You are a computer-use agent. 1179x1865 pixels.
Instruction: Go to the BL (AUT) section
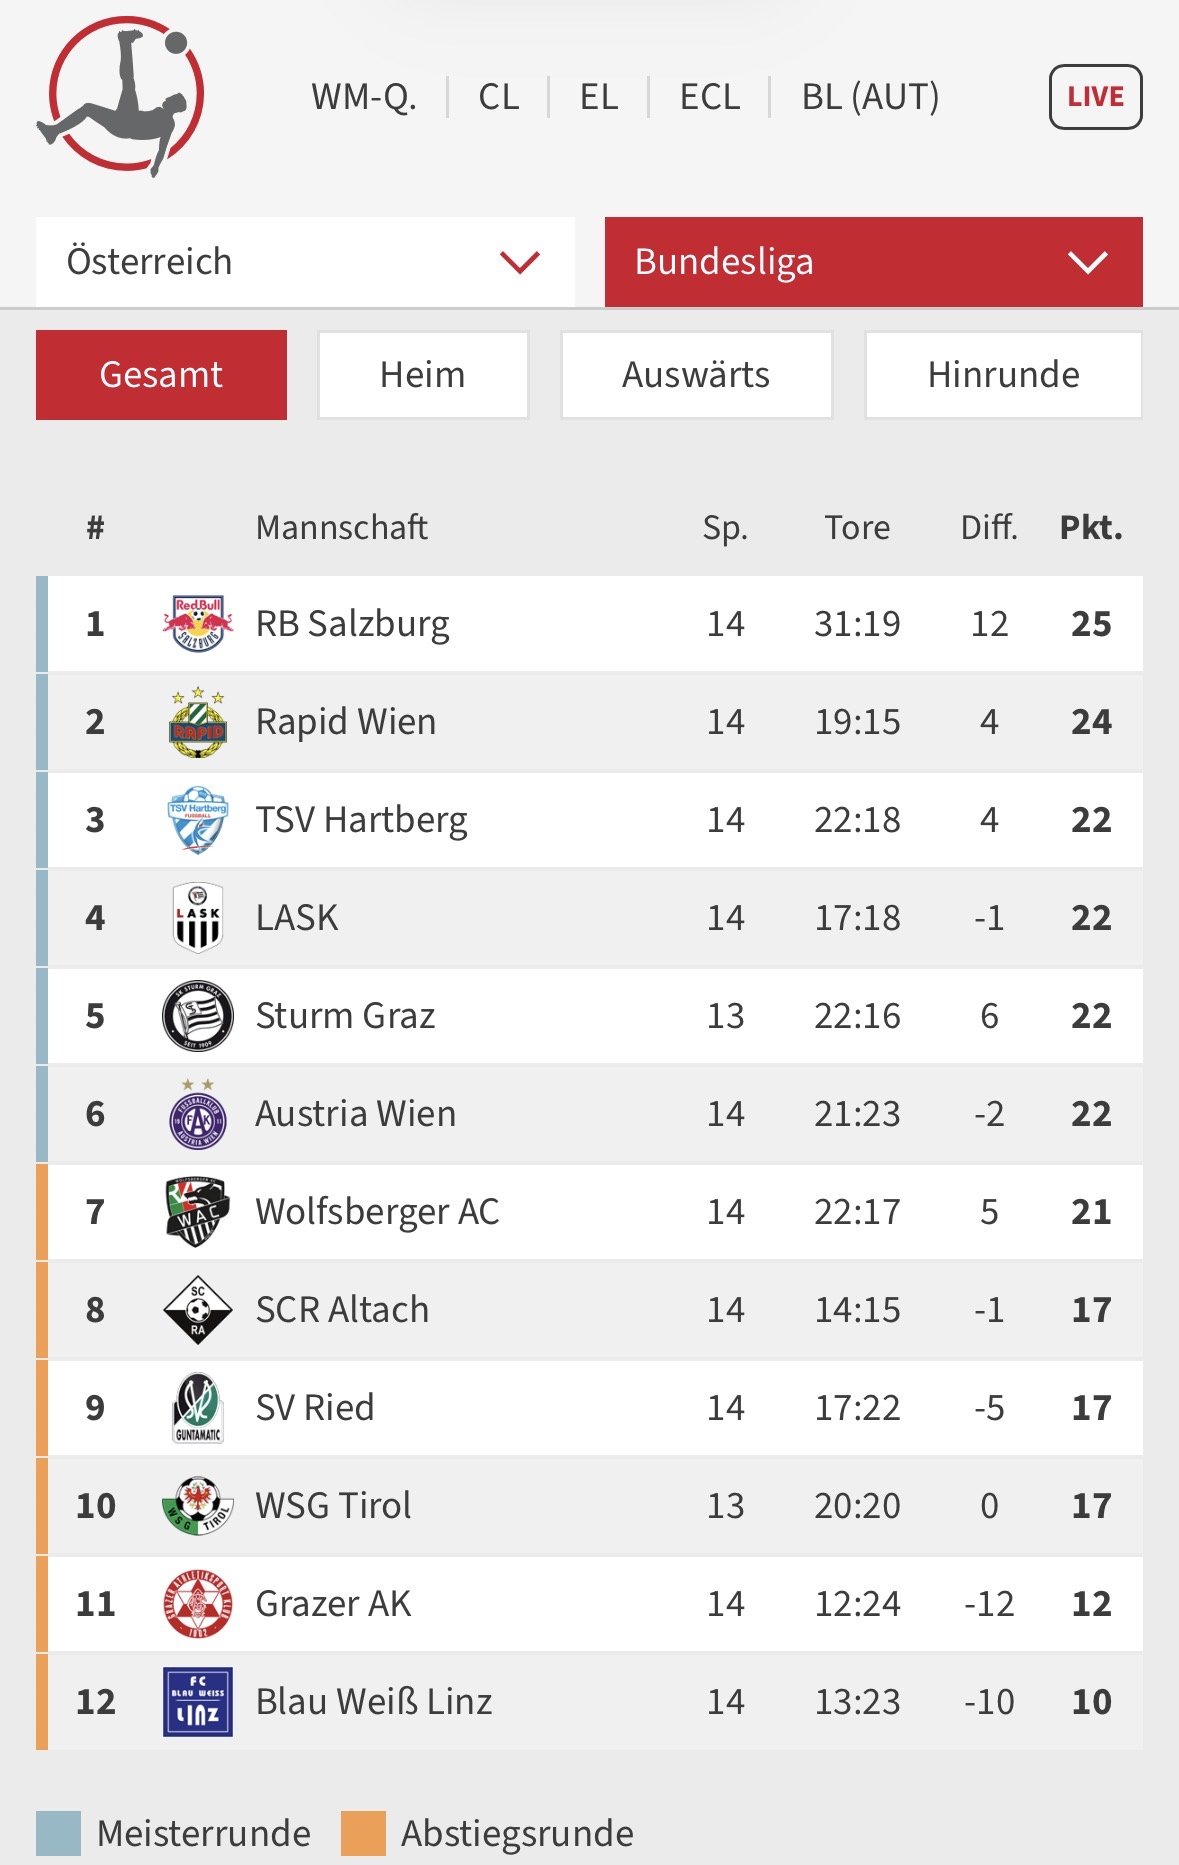(x=870, y=97)
